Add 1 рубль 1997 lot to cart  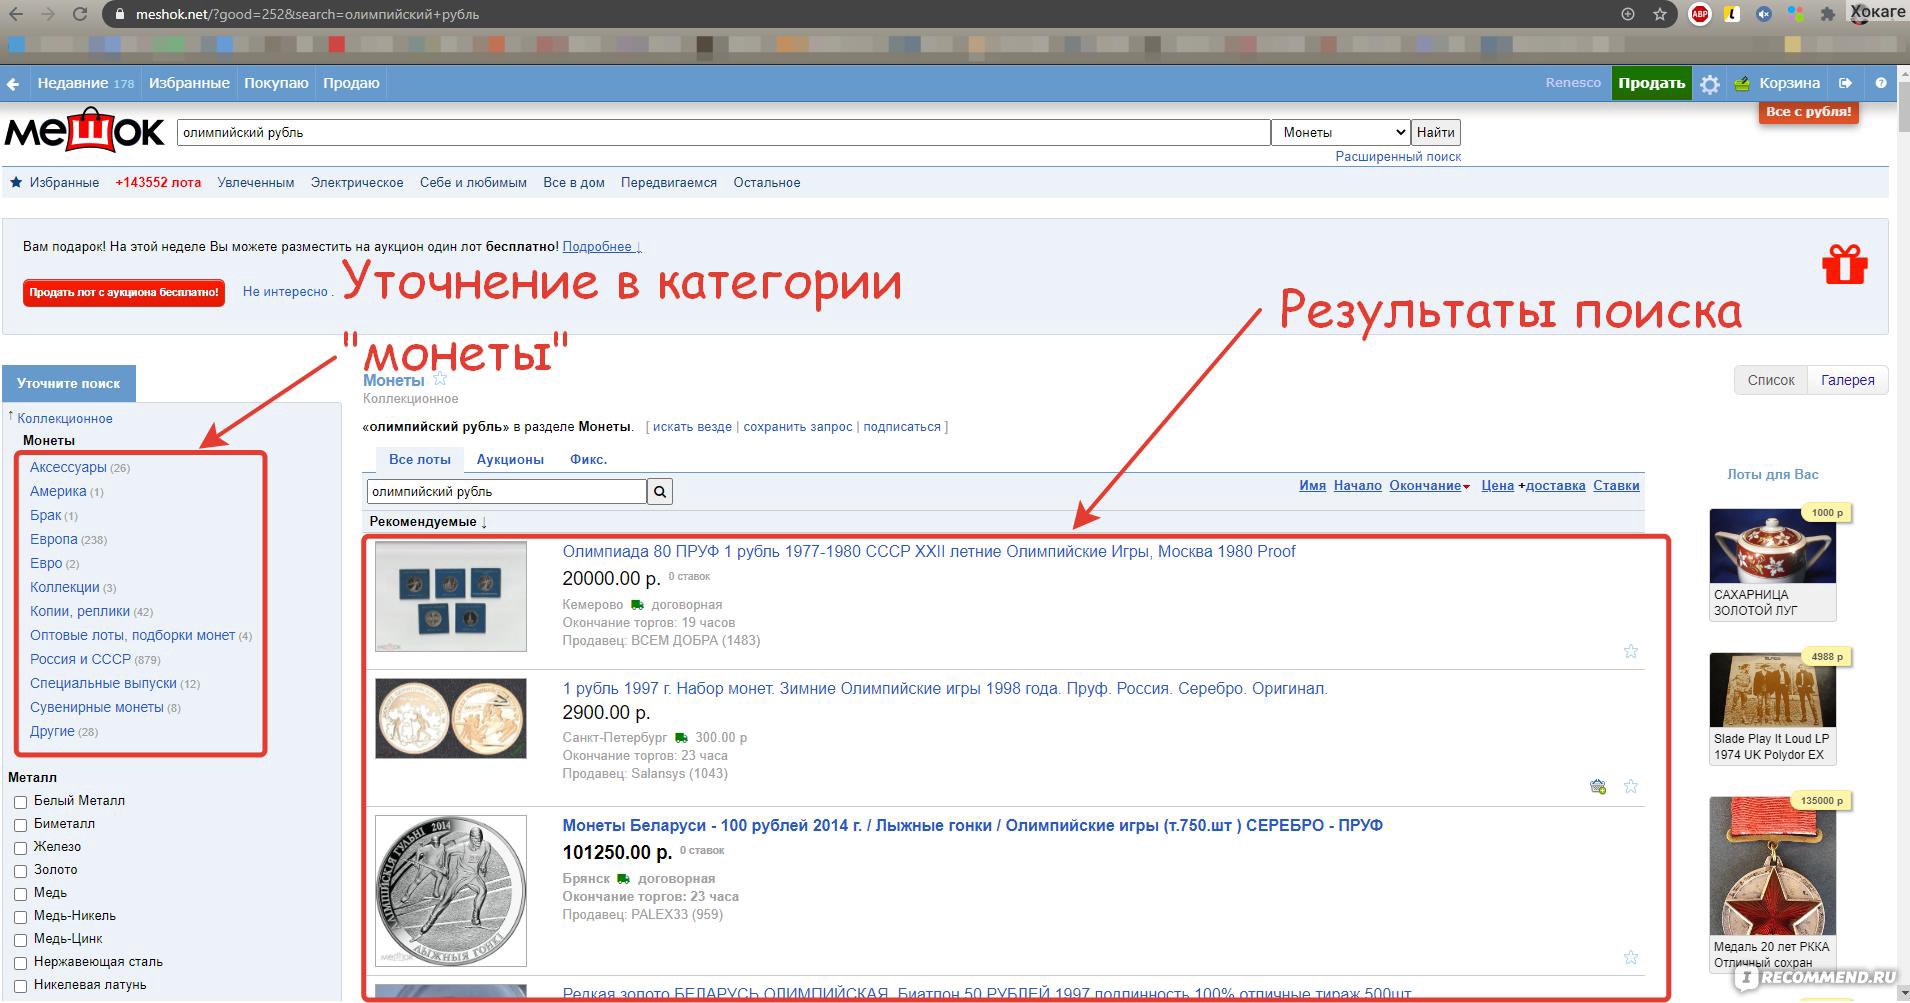tap(1598, 786)
